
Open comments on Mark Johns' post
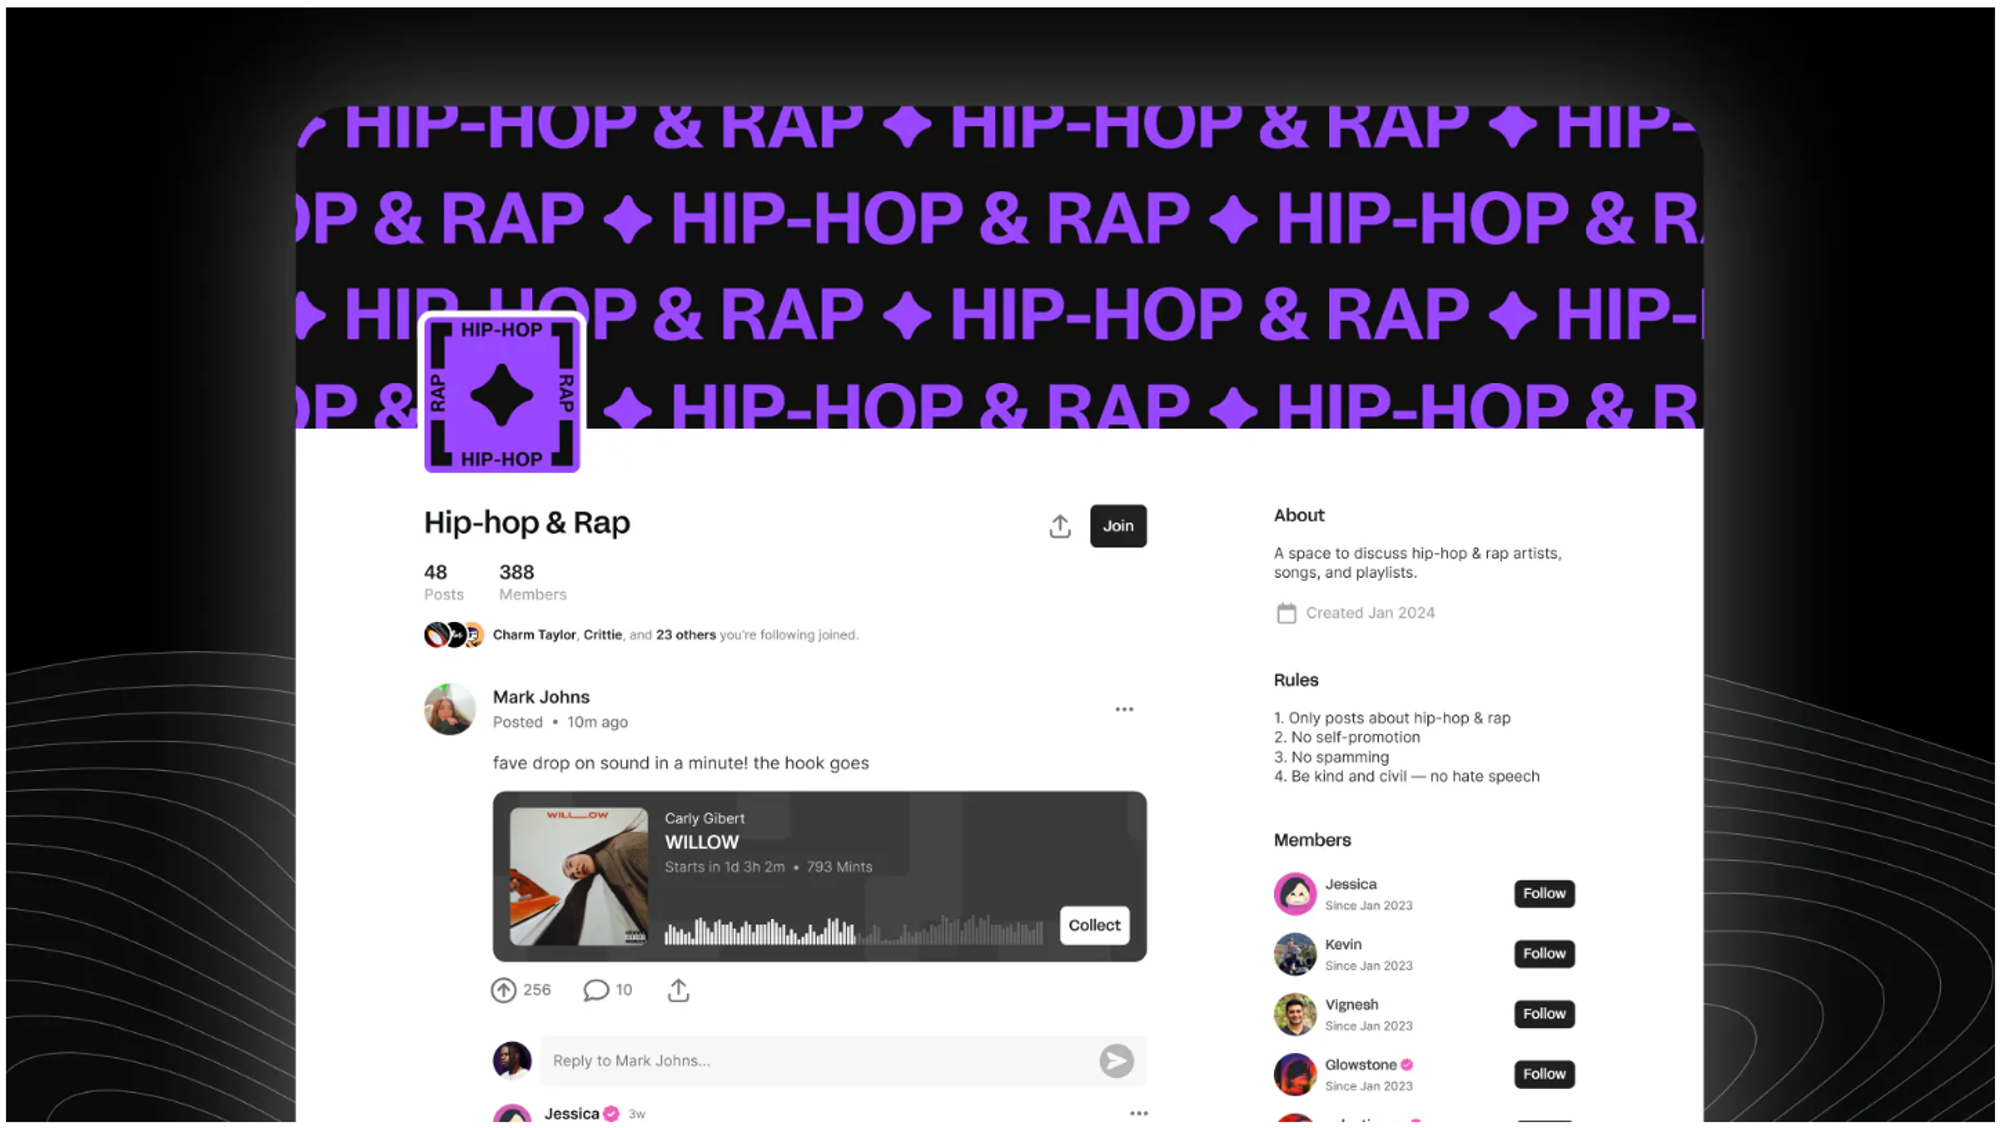pyautogui.click(x=596, y=990)
